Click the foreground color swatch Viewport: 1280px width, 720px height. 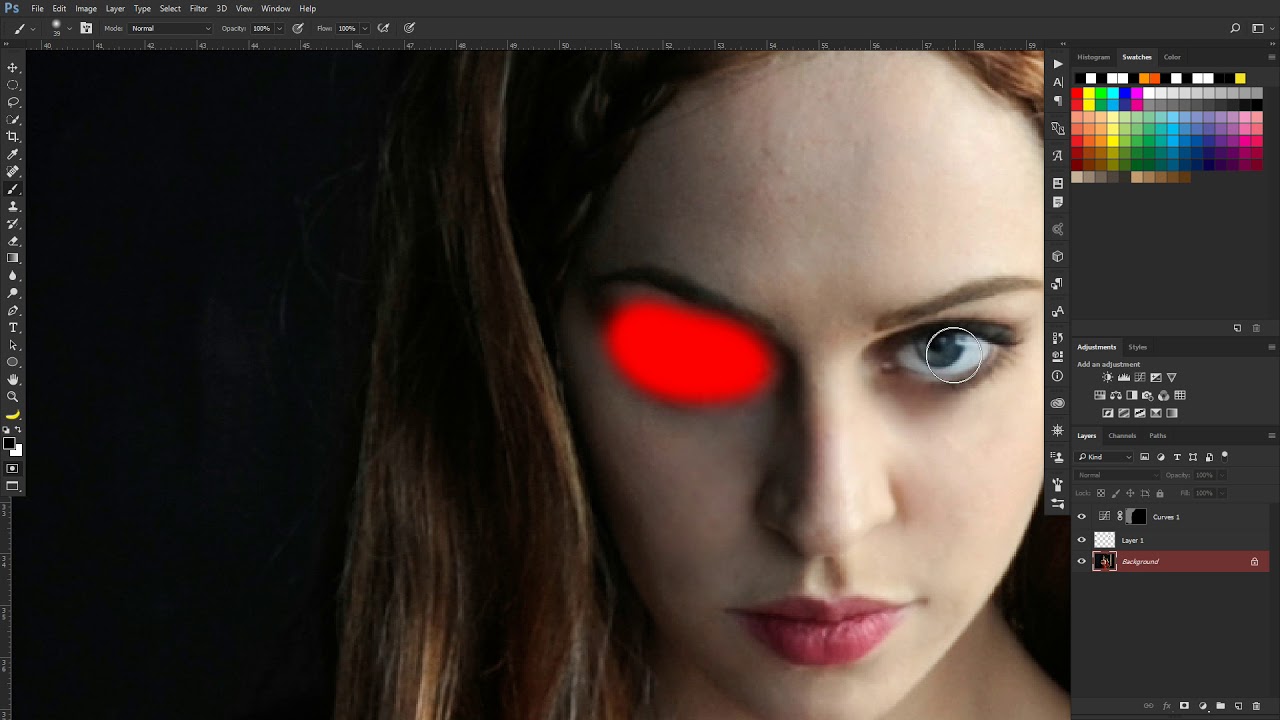click(x=10, y=444)
